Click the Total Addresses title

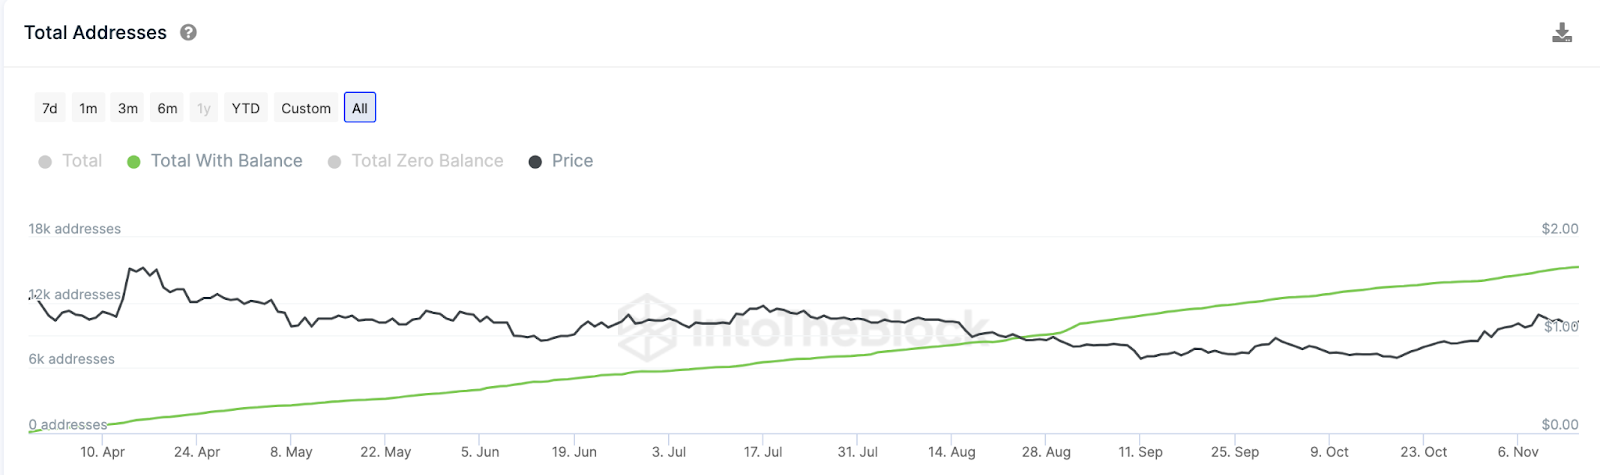95,33
